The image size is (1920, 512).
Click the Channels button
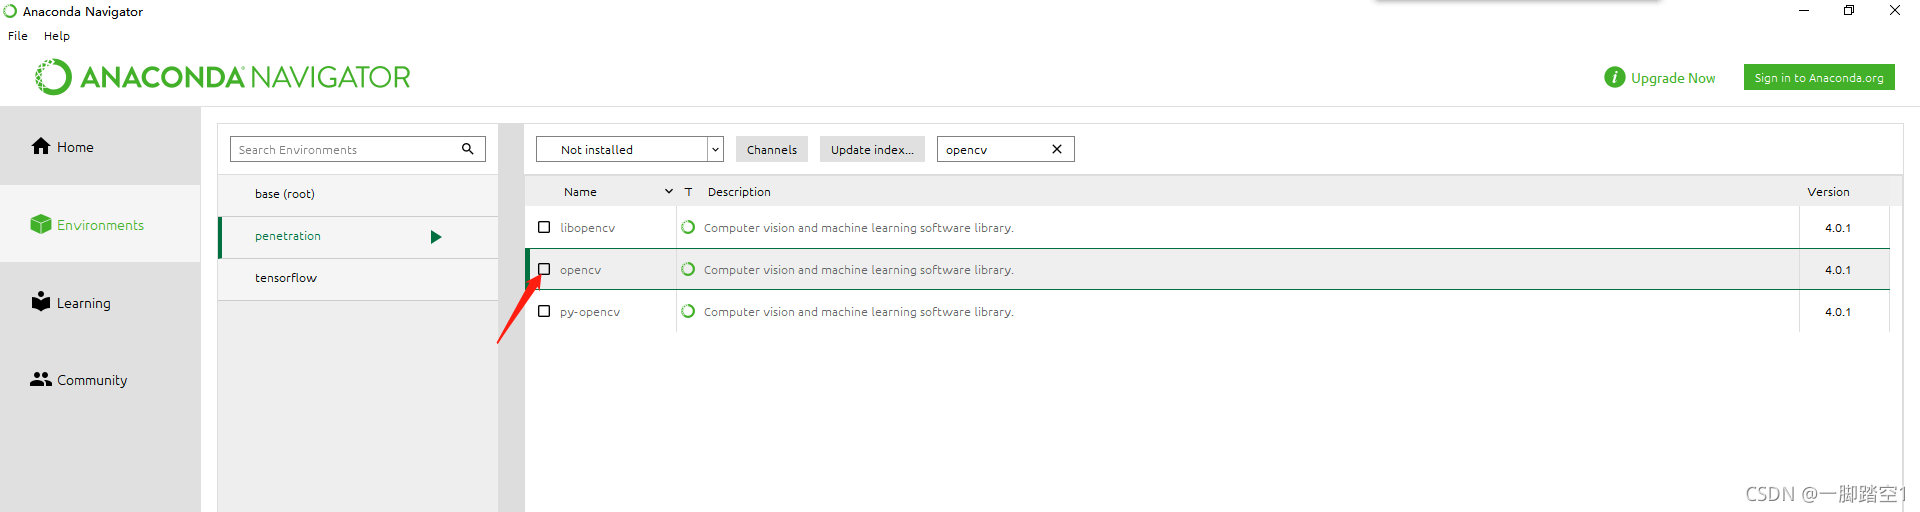[772, 149]
